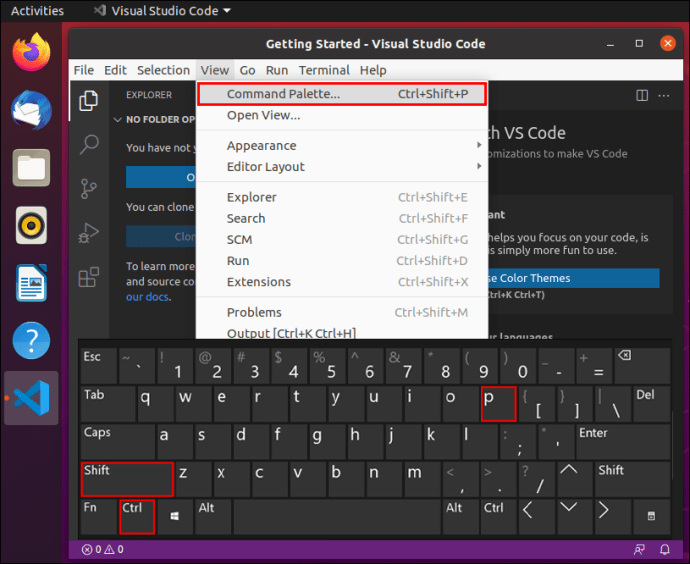Toggle the right Alt key on keyboard
The width and height of the screenshot is (690, 564).
click(461, 516)
